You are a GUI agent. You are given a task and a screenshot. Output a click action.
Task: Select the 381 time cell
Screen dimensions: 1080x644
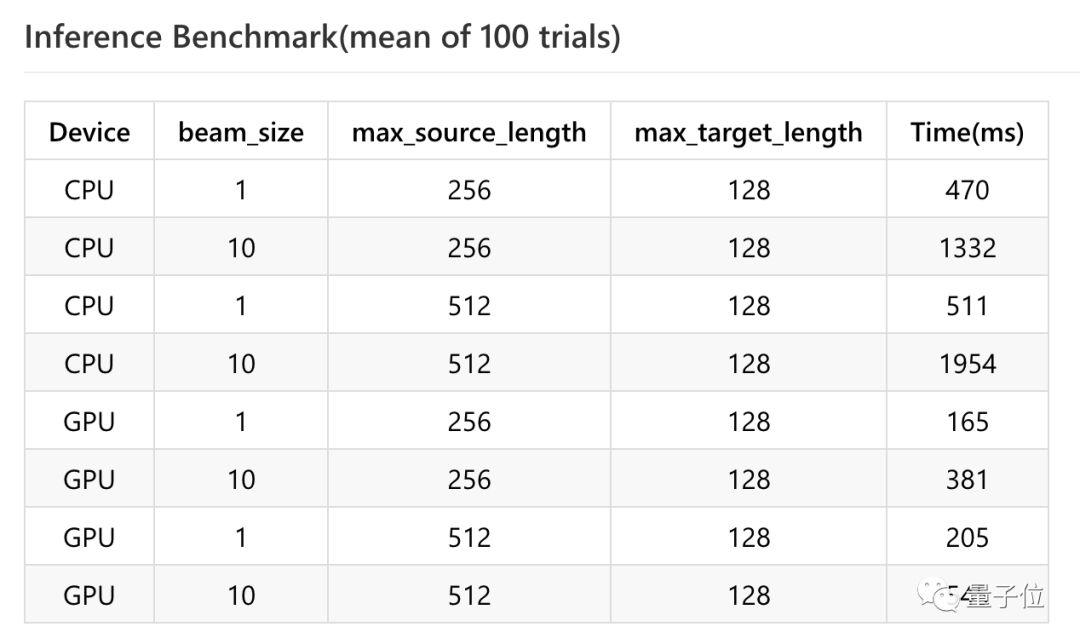click(967, 479)
